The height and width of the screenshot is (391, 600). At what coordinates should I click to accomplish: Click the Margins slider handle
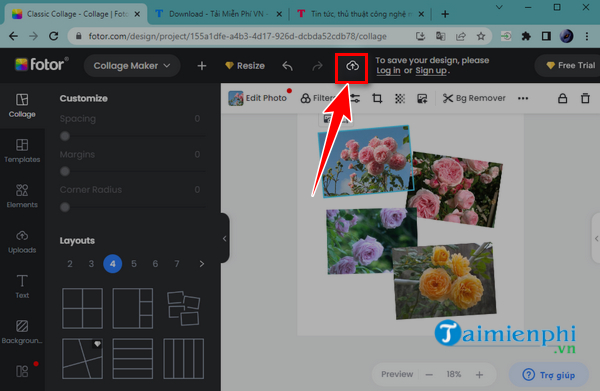pyautogui.click(x=65, y=171)
